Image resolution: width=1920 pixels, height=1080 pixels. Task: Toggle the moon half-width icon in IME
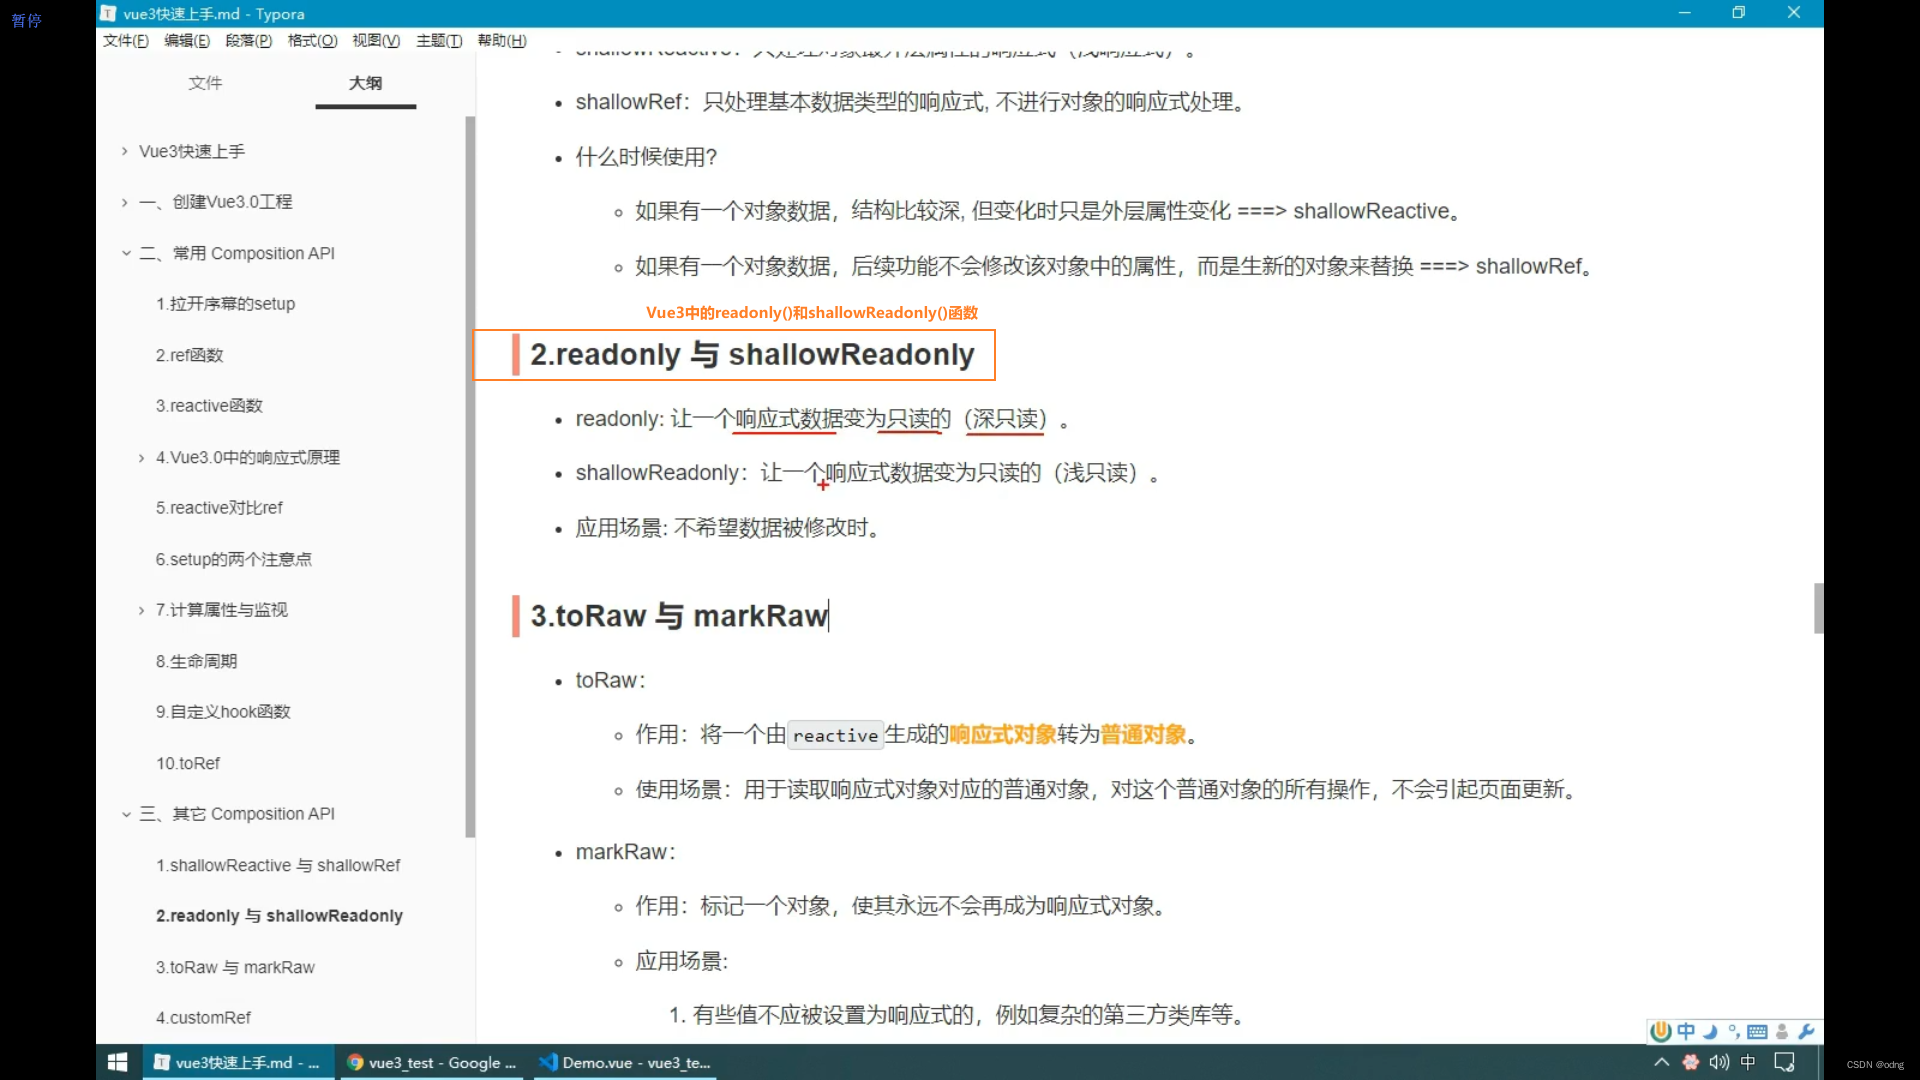click(1710, 1031)
